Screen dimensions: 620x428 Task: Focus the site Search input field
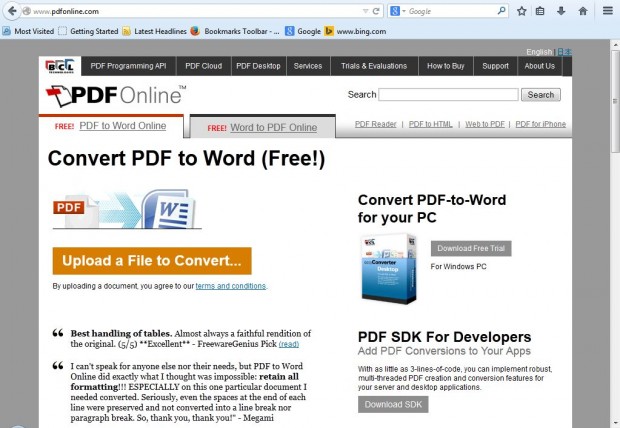[448, 95]
